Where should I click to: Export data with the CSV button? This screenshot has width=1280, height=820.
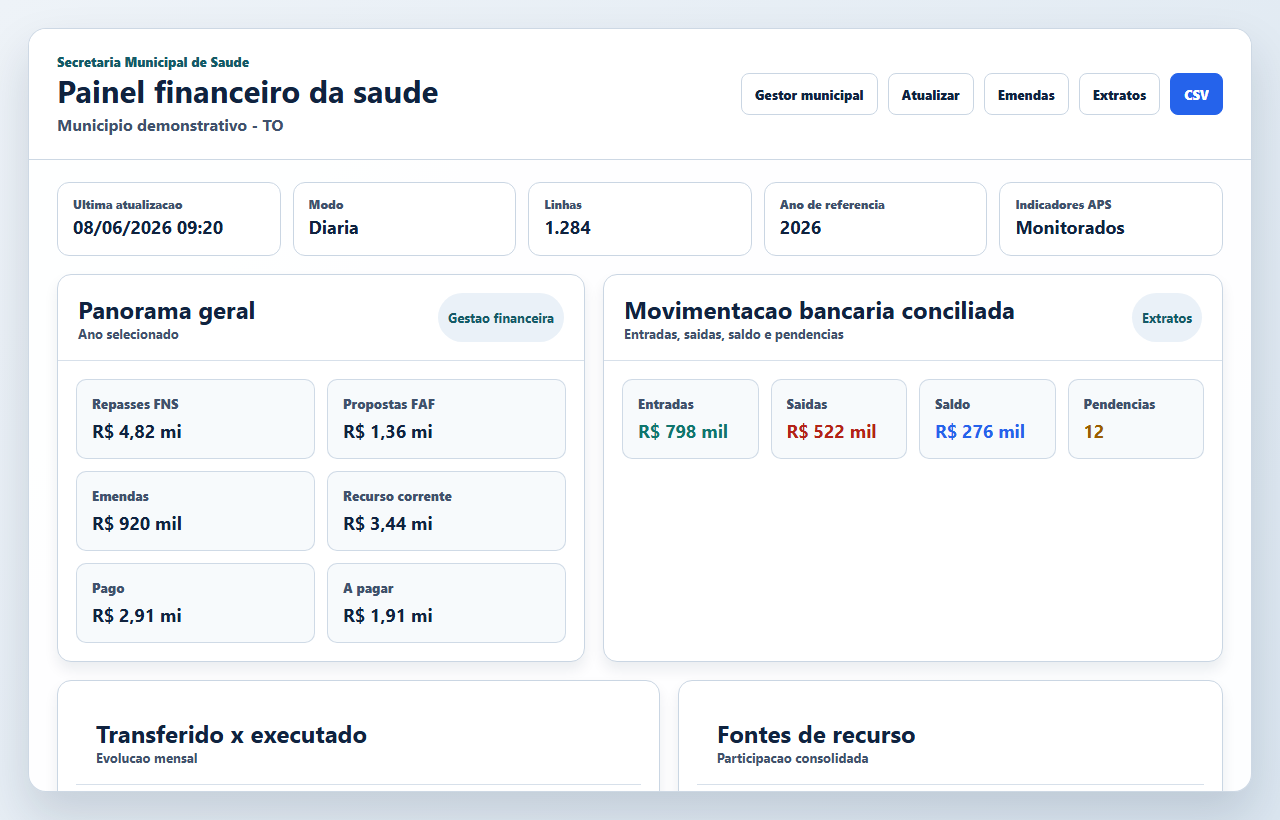point(1196,94)
